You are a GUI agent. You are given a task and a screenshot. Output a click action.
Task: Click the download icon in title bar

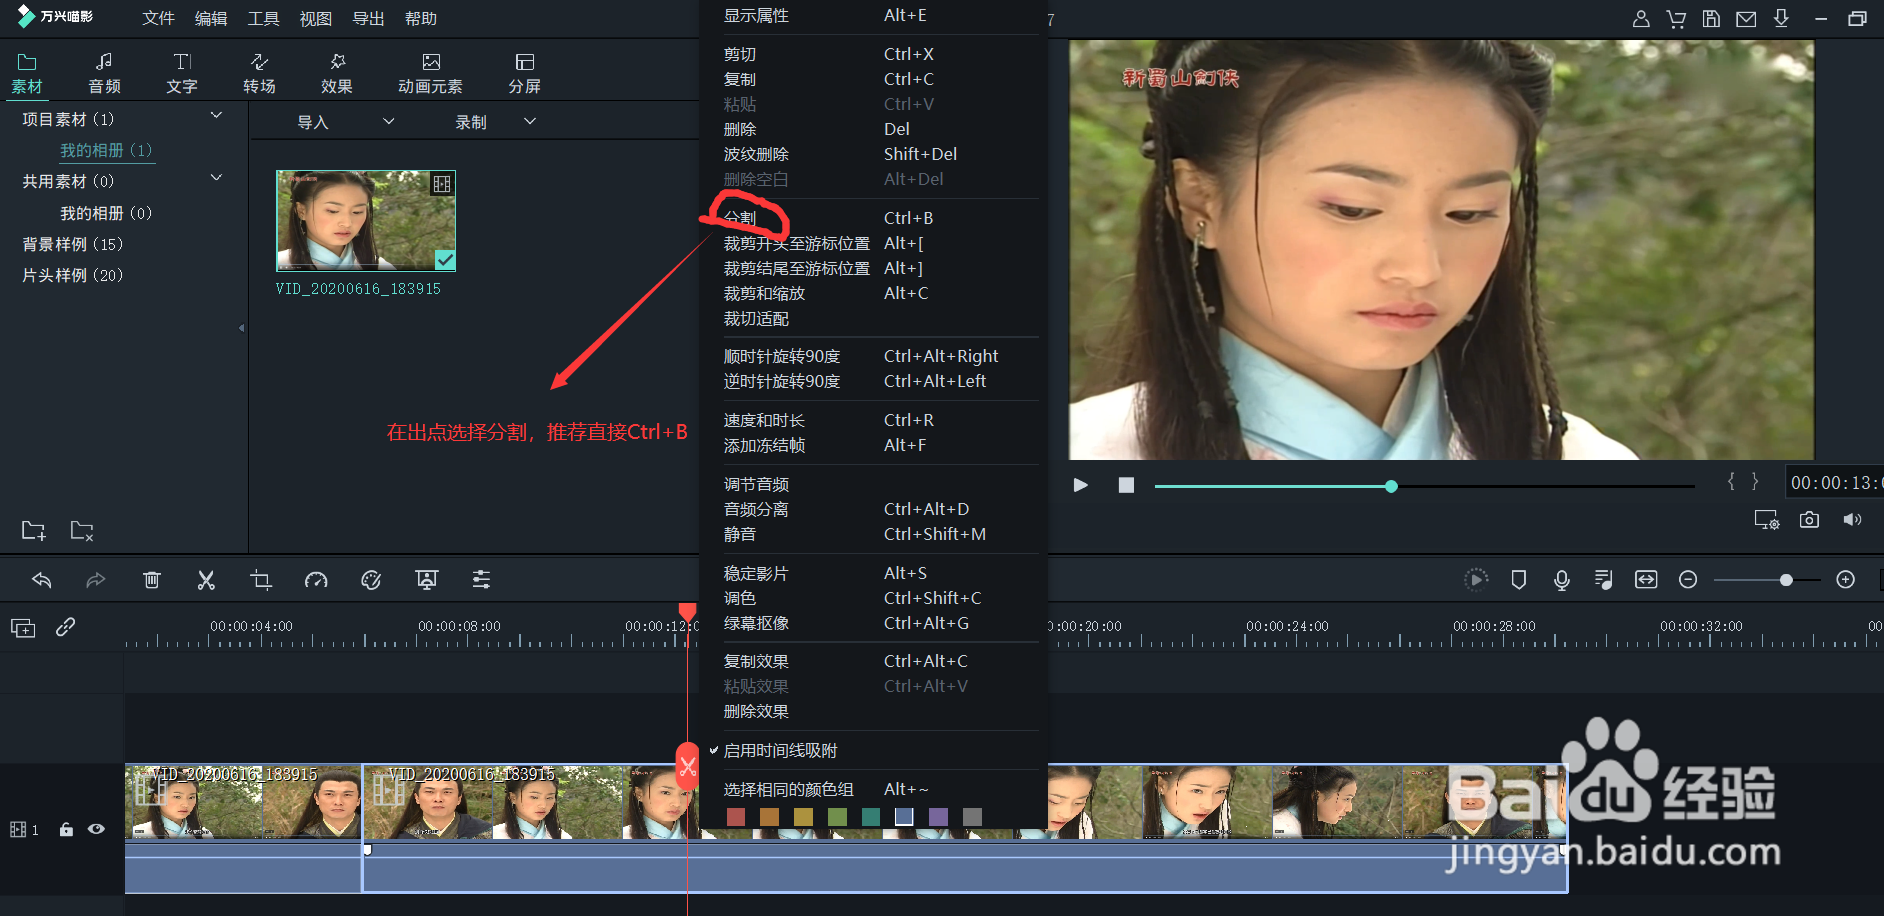[1781, 19]
